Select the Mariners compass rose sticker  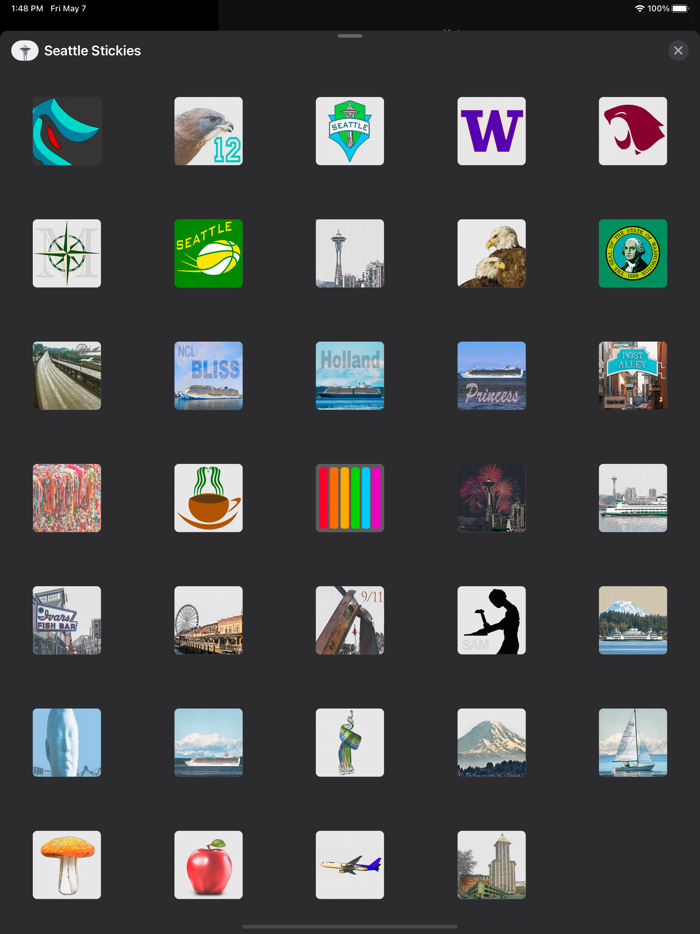click(67, 253)
